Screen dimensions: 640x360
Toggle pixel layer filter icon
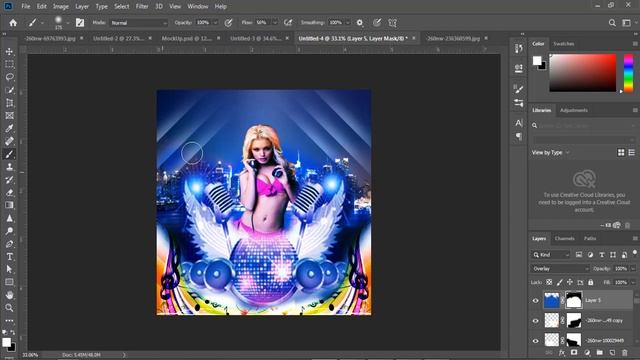(x=579, y=255)
